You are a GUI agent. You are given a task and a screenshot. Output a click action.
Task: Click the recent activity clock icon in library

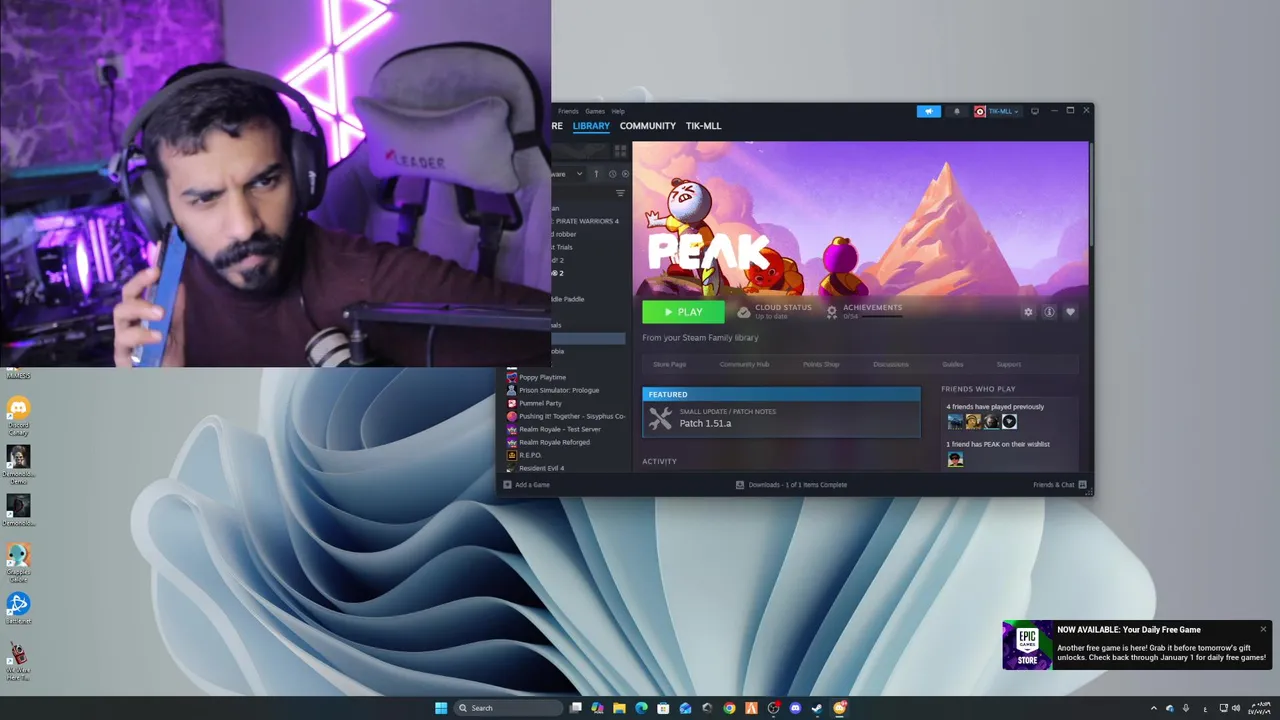[x=612, y=174]
